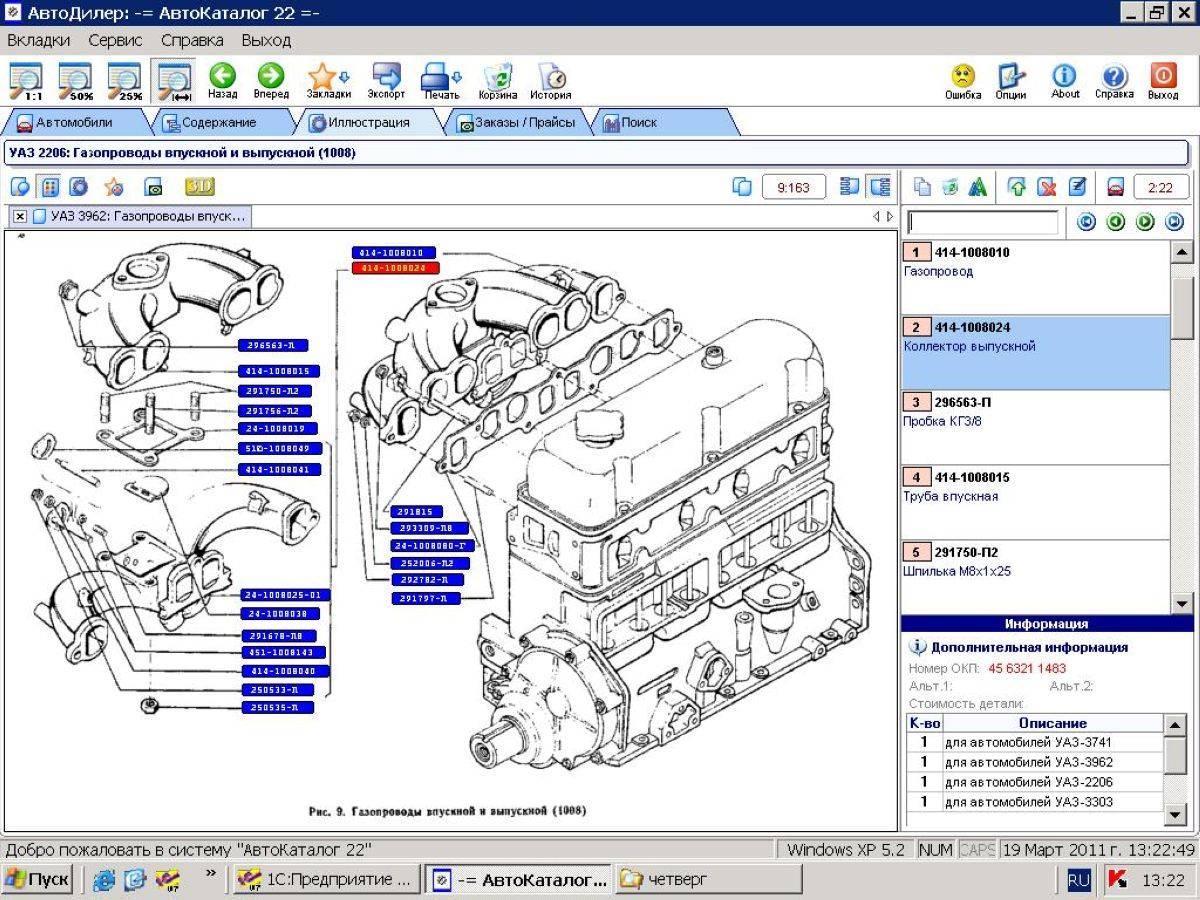1200x900 pixels.
Task: Click the 291815 label on diagram
Action: pyautogui.click(x=414, y=511)
